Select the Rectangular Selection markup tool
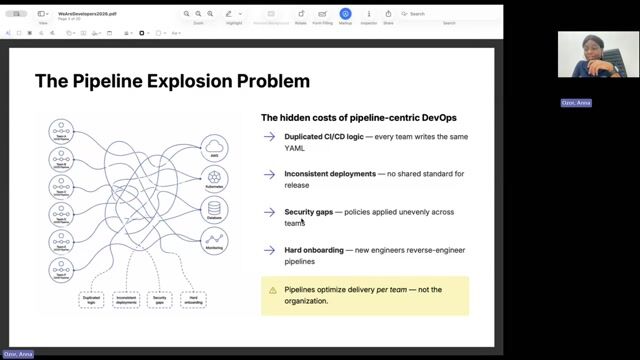This screenshot has height=360, width=640. pyautogui.click(x=19, y=33)
